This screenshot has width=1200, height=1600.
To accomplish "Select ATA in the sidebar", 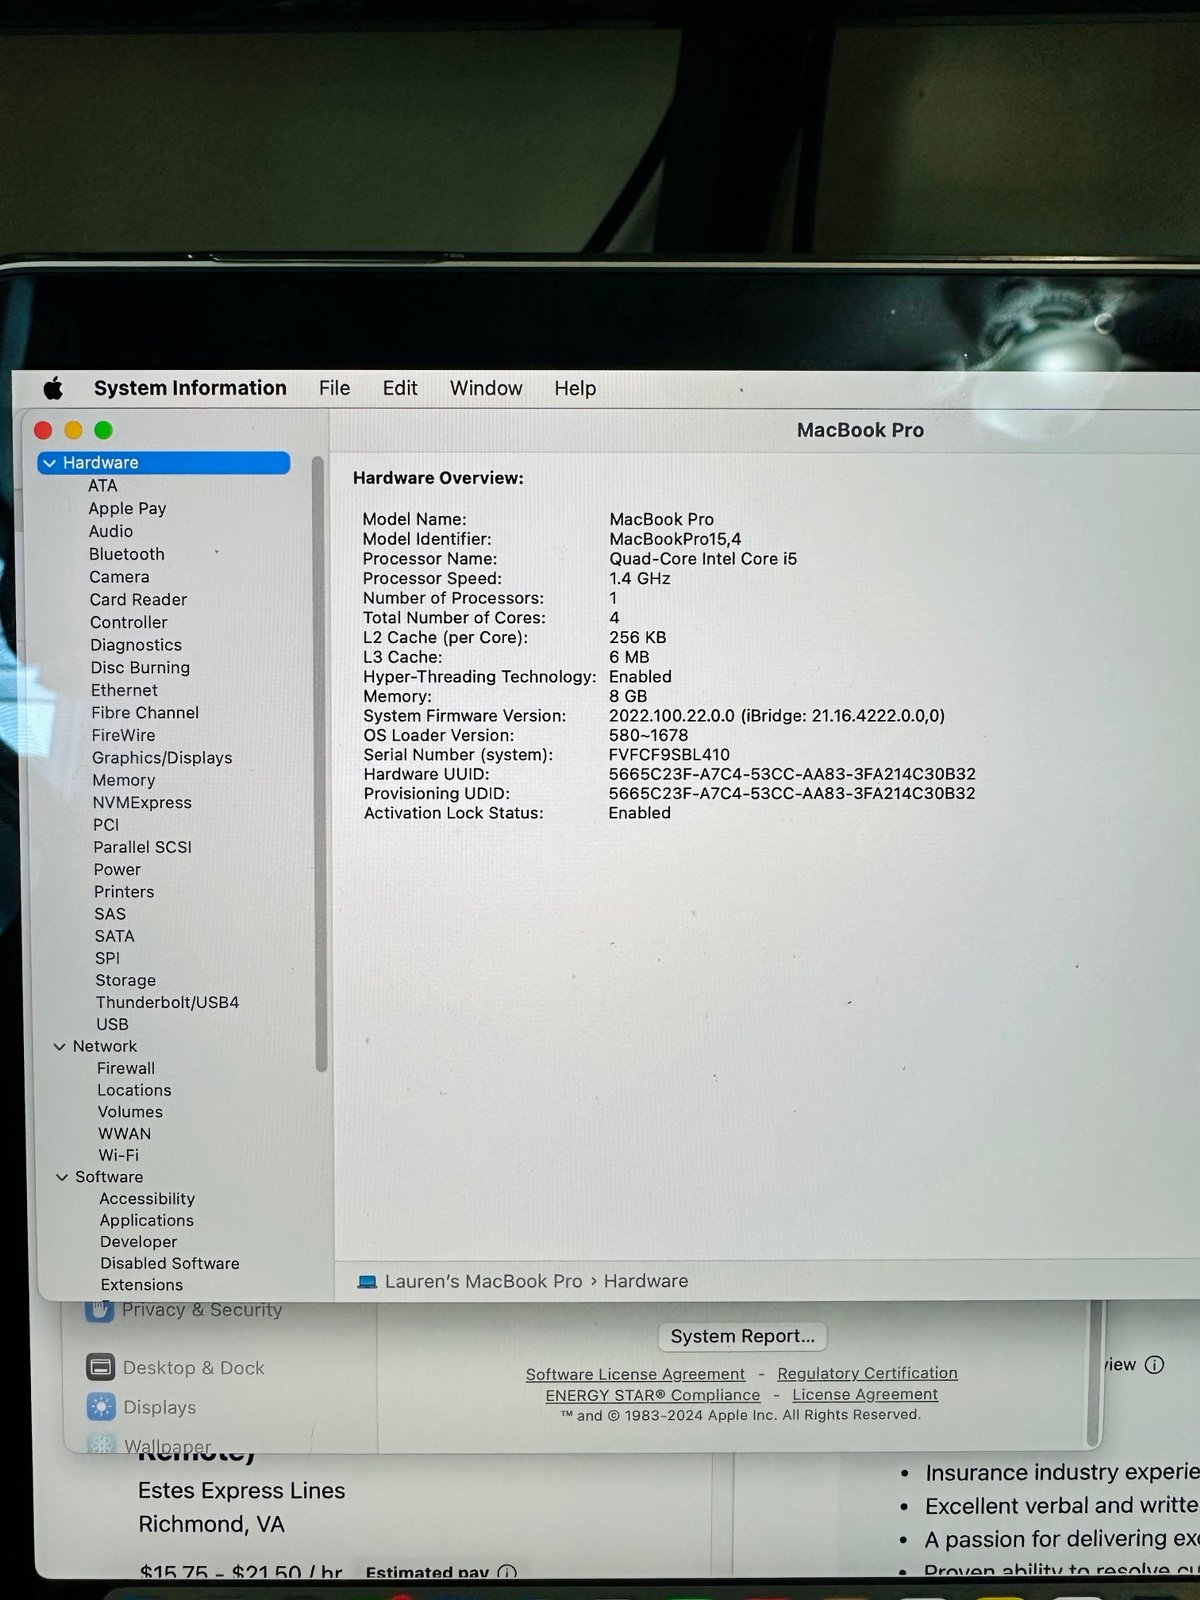I will (x=102, y=485).
